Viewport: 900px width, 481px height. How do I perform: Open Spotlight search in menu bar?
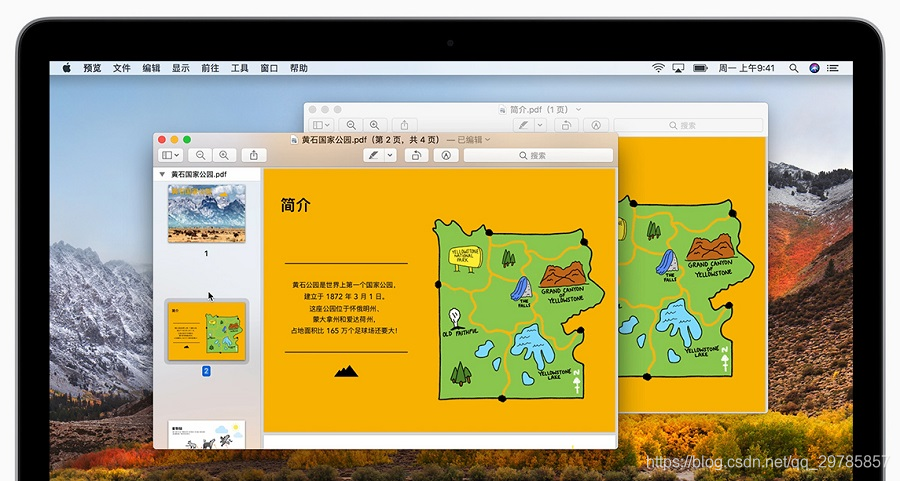794,68
